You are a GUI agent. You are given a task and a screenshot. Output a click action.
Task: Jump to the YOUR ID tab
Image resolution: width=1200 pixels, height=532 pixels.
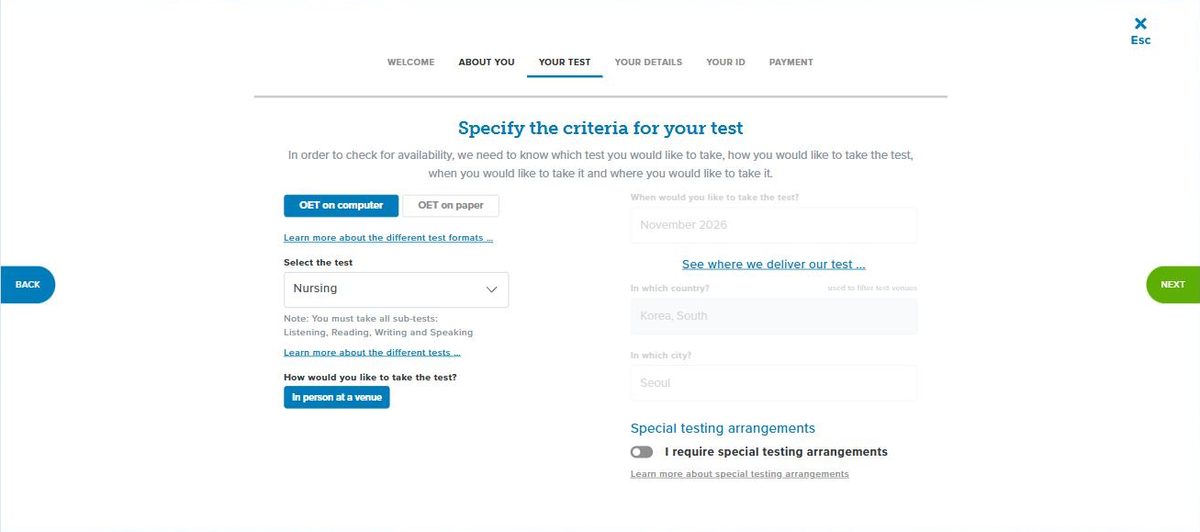click(726, 62)
